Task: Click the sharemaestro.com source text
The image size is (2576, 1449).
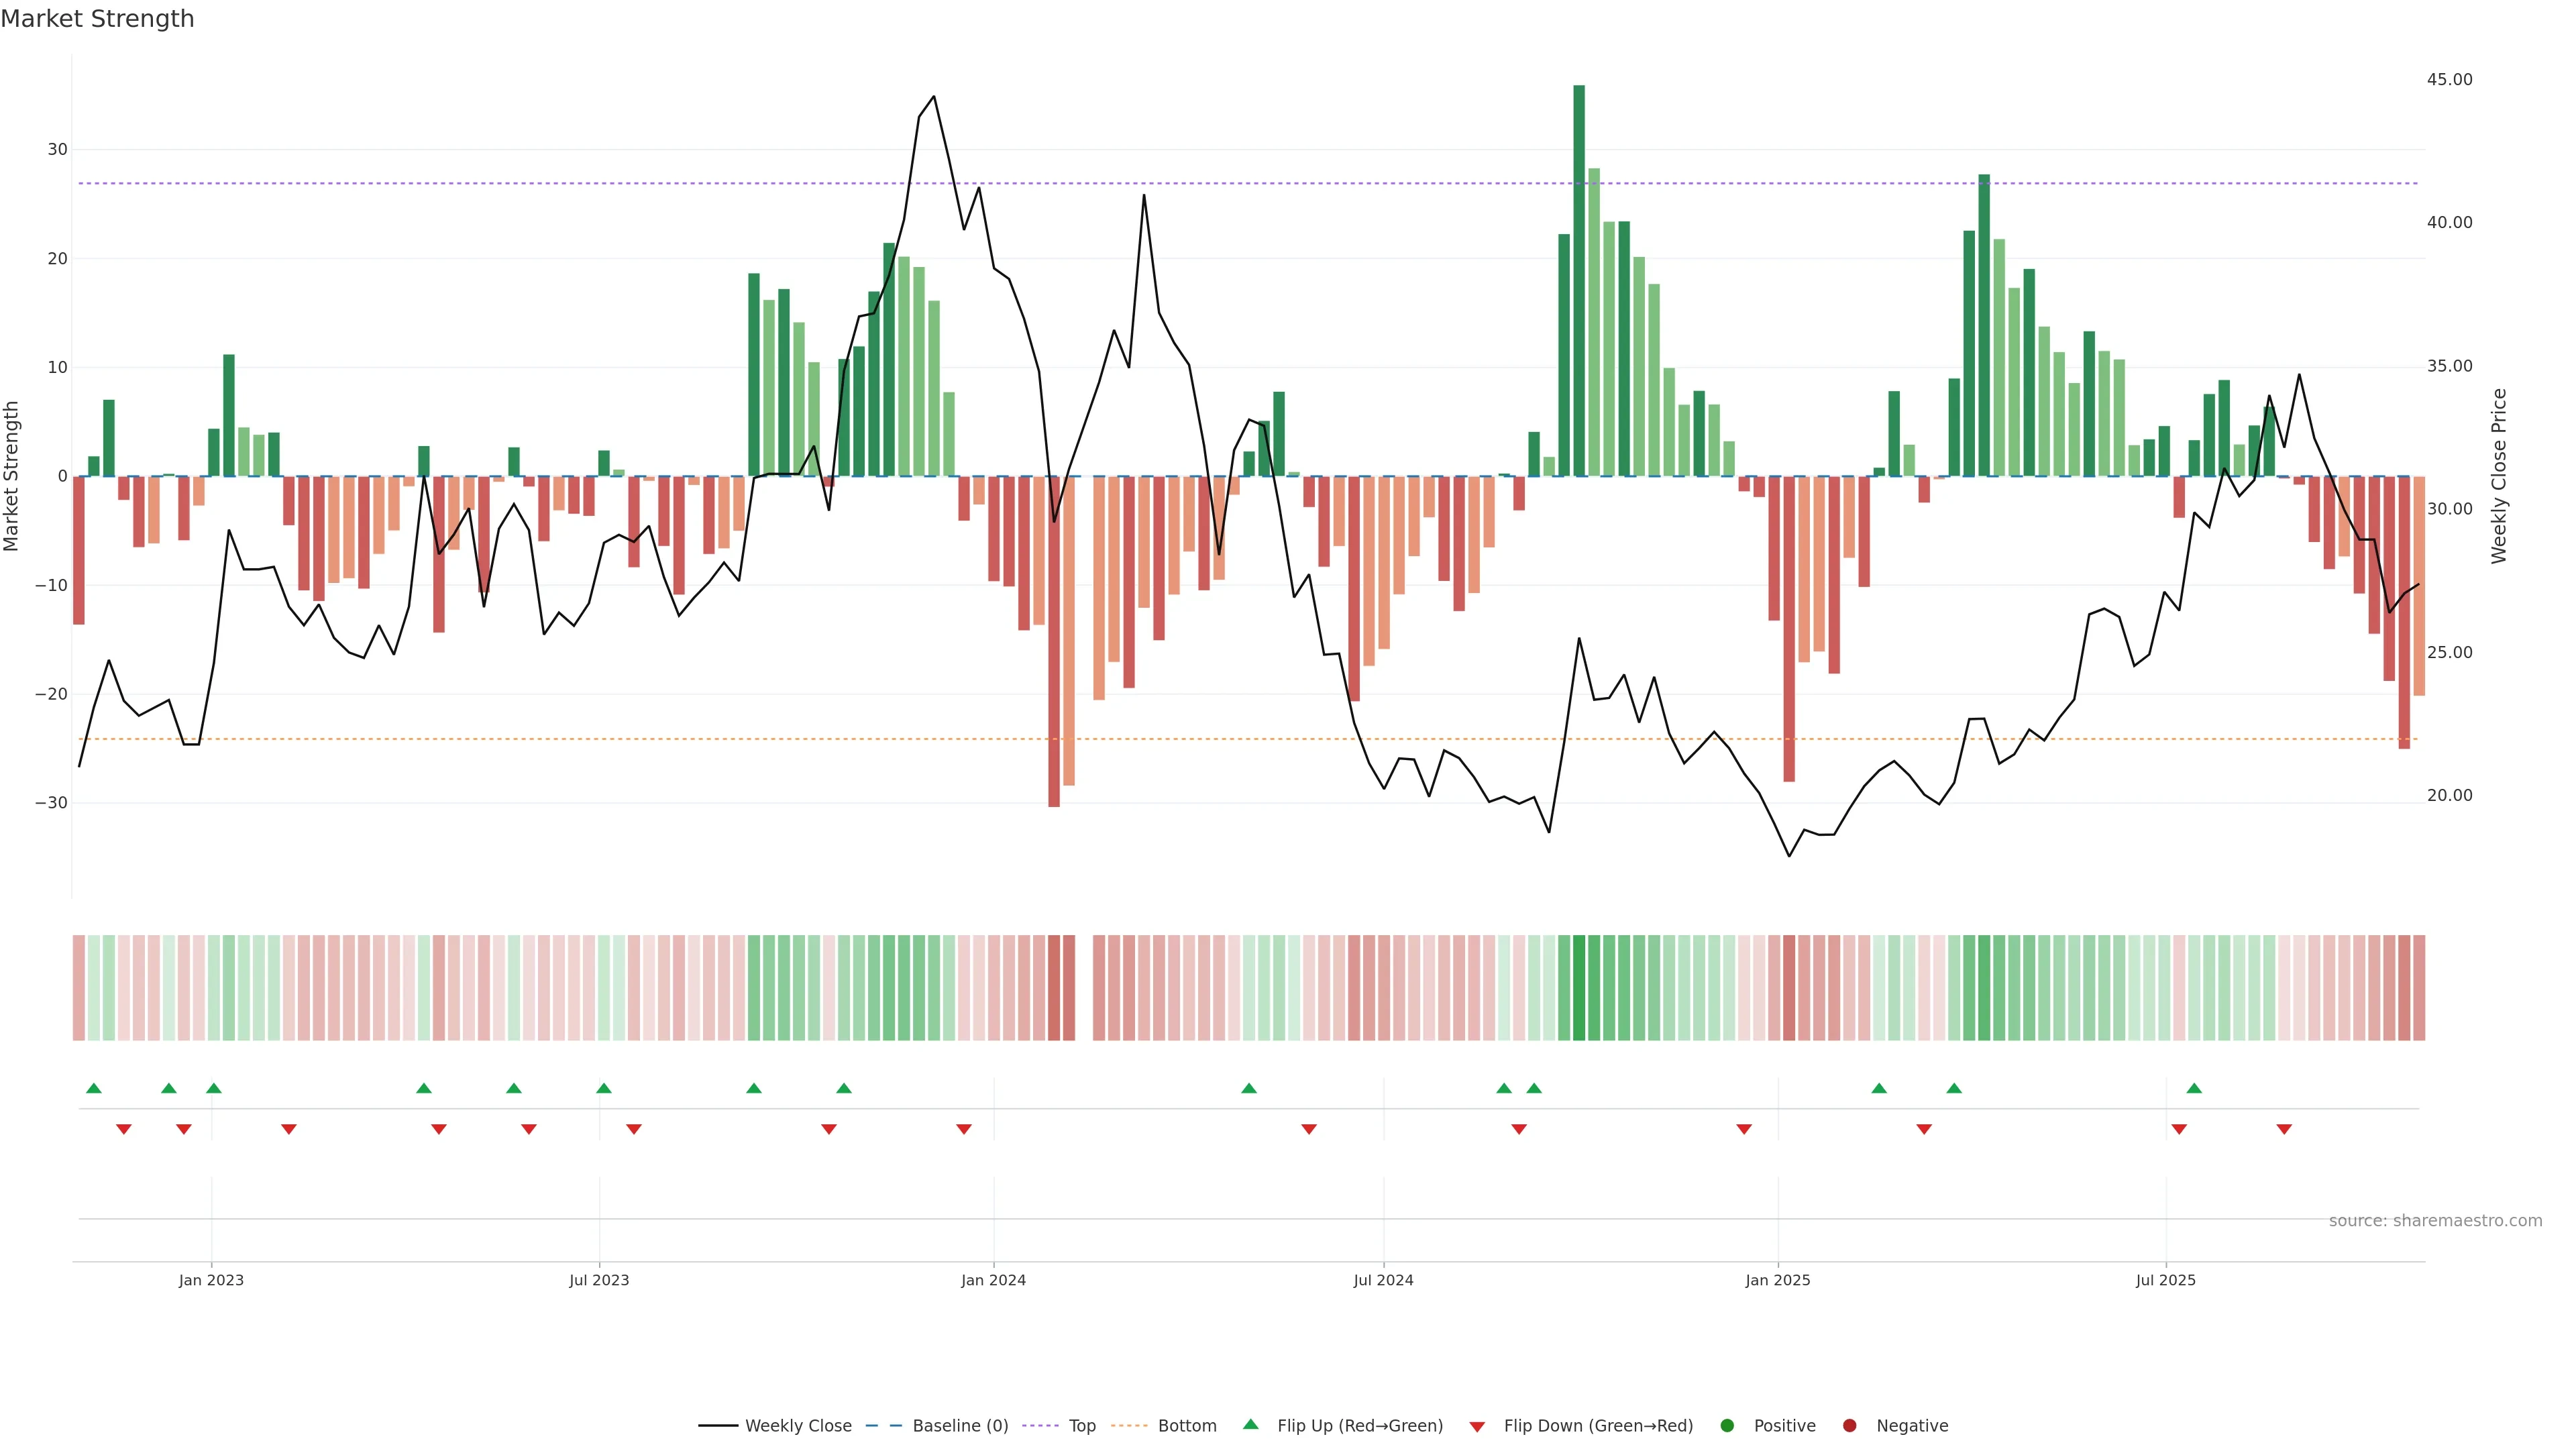Action: click(2435, 1221)
